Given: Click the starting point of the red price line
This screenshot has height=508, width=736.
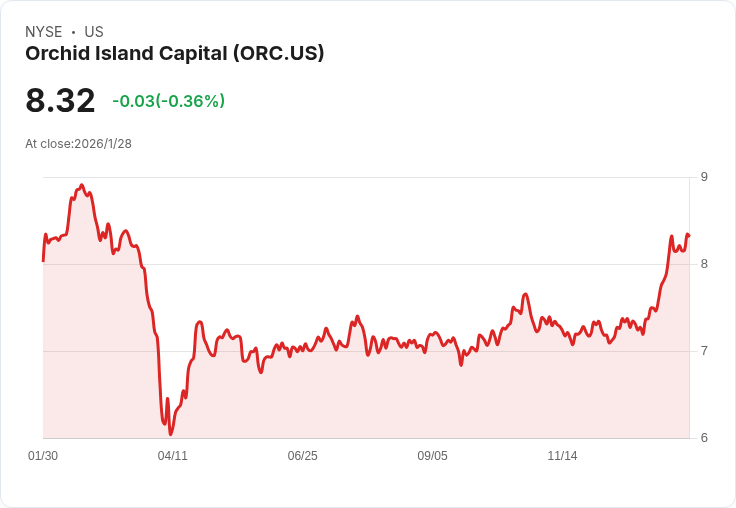Looking at the screenshot, I should (x=43, y=261).
